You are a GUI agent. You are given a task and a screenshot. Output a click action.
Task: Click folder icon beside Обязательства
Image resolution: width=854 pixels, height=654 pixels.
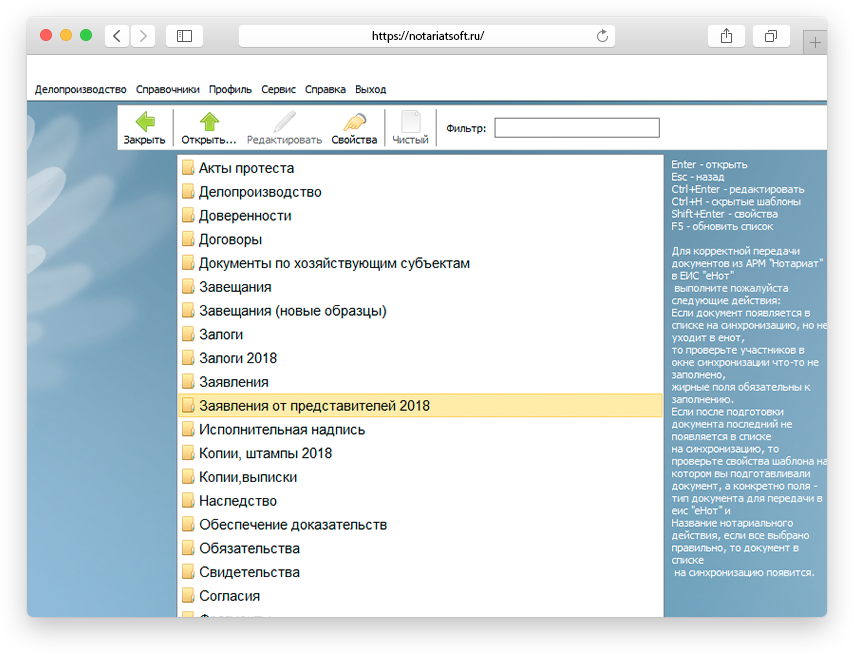click(188, 548)
